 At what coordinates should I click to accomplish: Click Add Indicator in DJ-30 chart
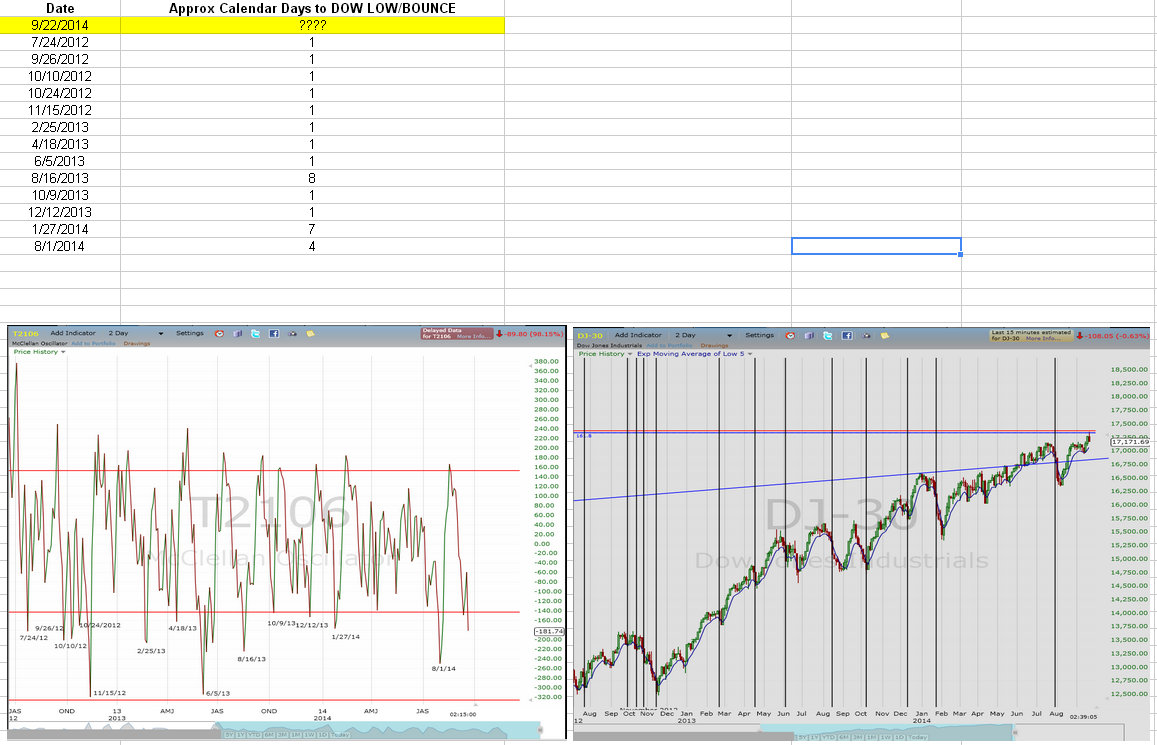(638, 335)
